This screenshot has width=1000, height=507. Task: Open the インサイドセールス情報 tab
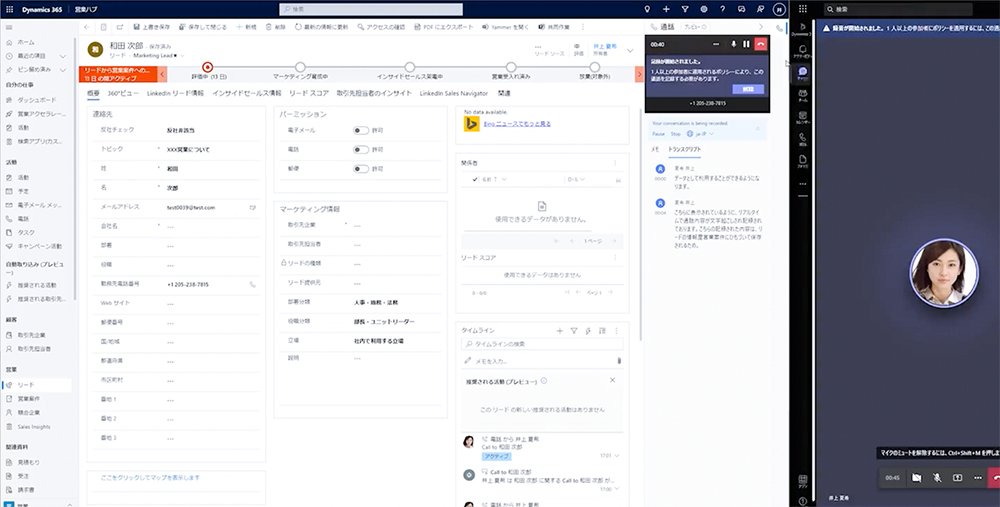click(x=246, y=93)
